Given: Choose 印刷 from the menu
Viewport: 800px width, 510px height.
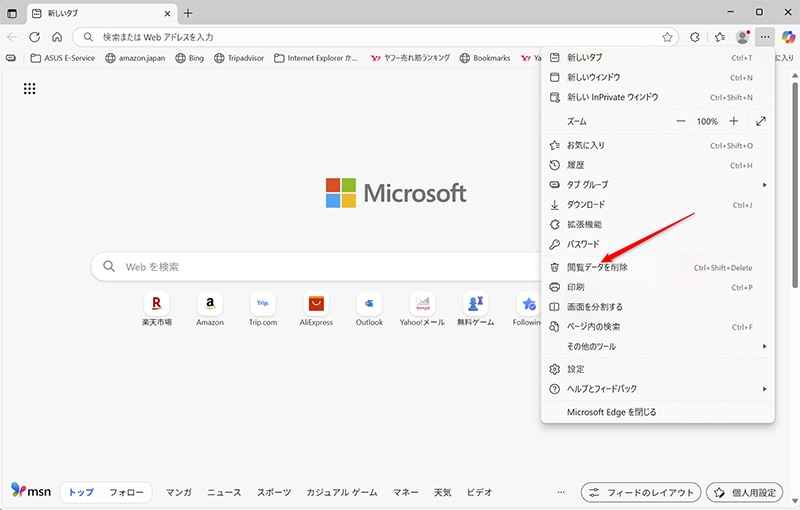Looking at the screenshot, I should click(x=657, y=287).
